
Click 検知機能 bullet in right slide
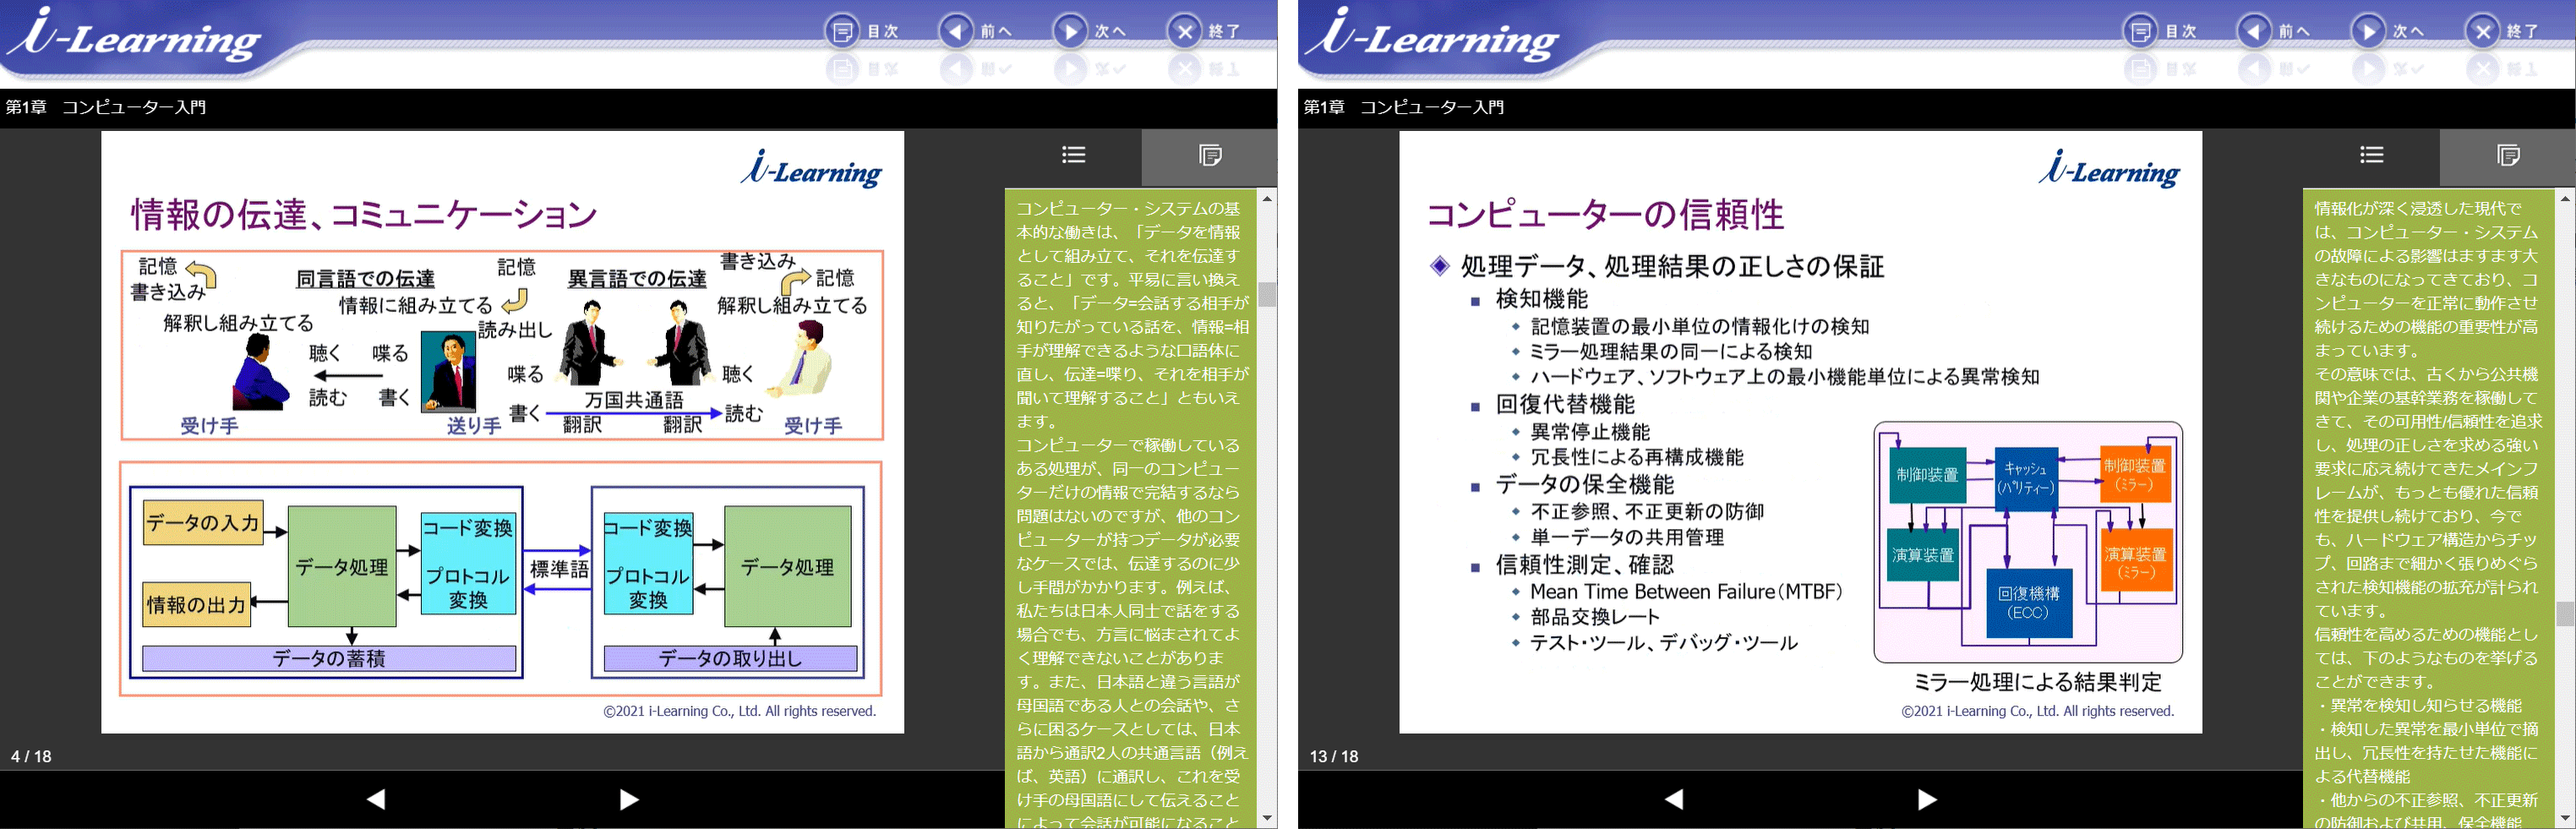pos(1541,299)
